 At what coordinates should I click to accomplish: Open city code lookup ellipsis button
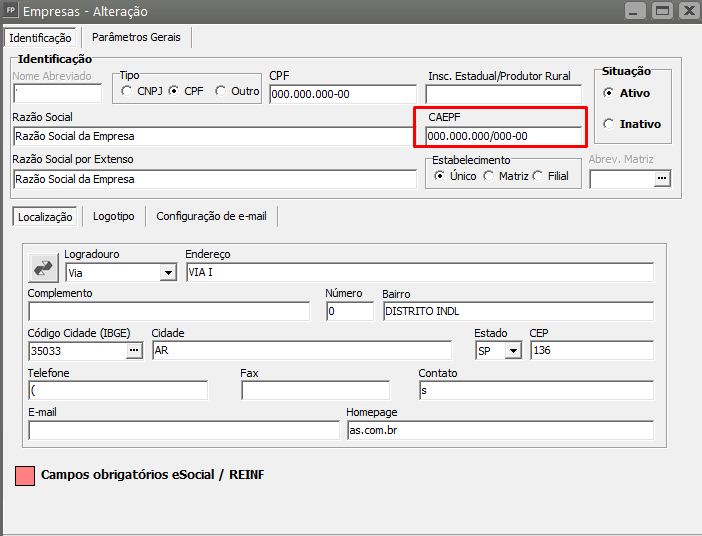[134, 350]
